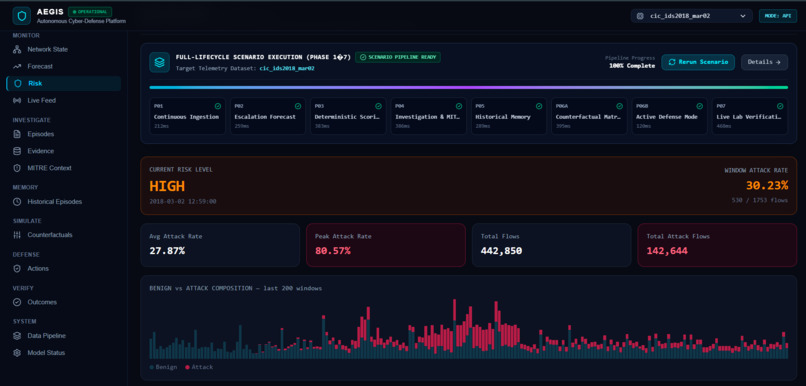Image resolution: width=806 pixels, height=386 pixels.
Task: Select the Risk menu item
Action: (63, 83)
